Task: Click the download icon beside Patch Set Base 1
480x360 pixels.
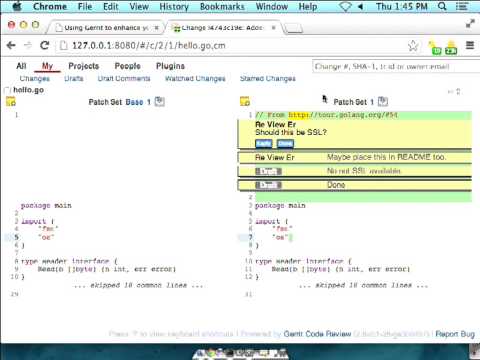Action: tap(160, 101)
